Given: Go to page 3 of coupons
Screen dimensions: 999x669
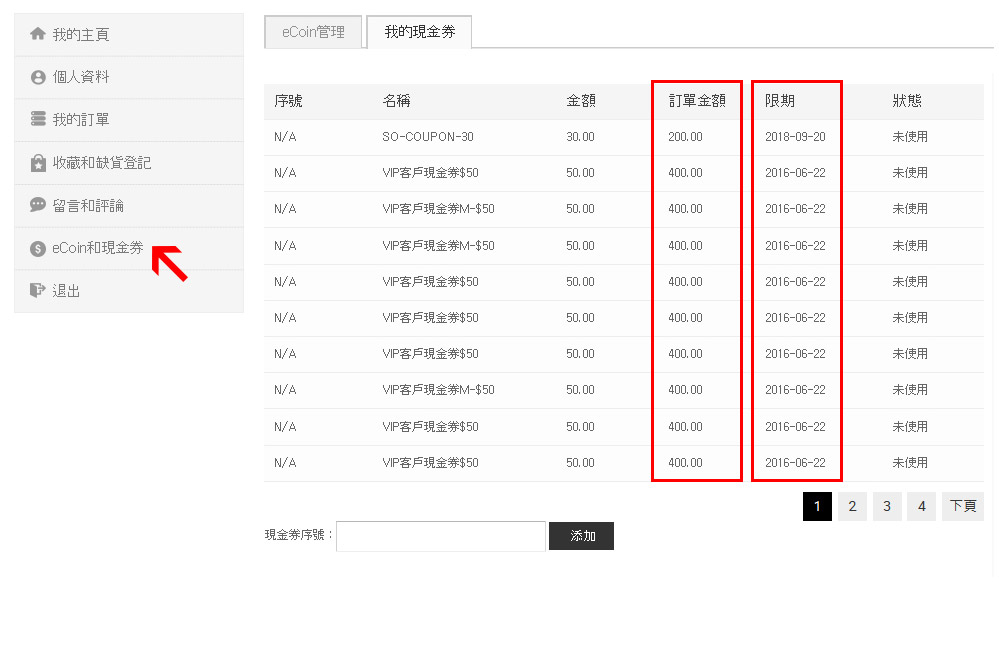Looking at the screenshot, I should pyautogui.click(x=886, y=506).
